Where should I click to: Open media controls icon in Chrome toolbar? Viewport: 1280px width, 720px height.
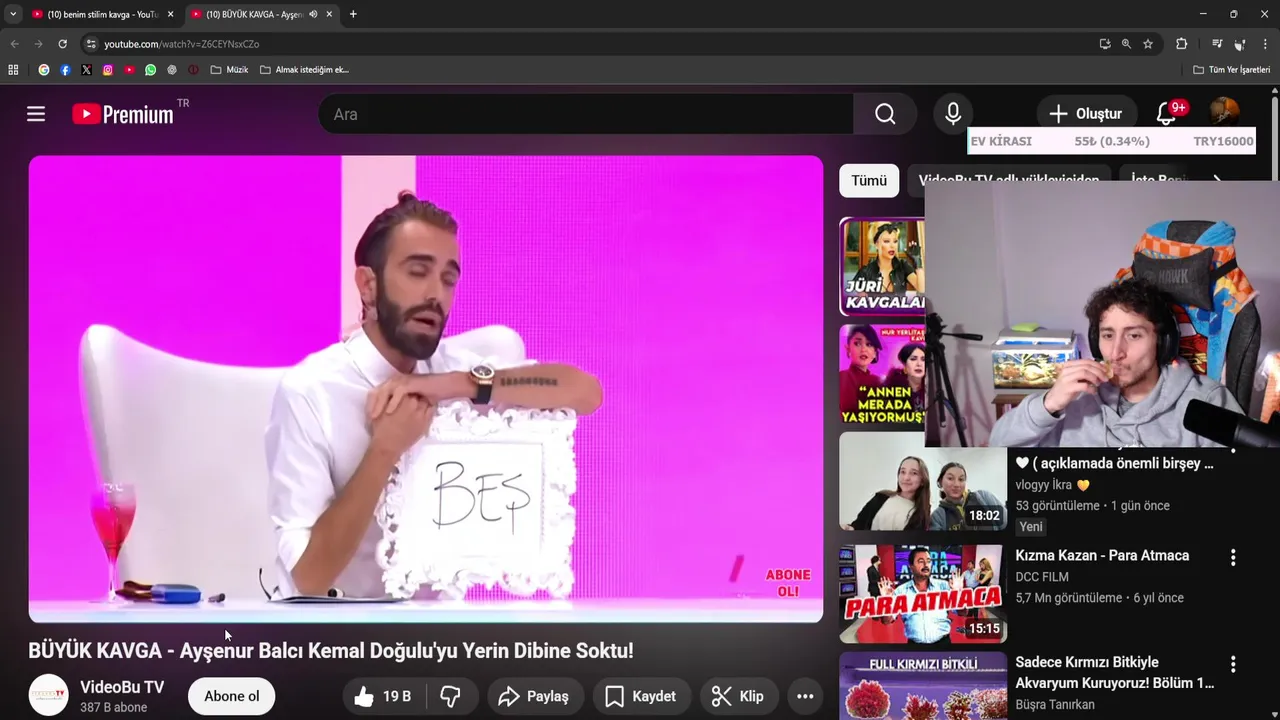point(1216,44)
